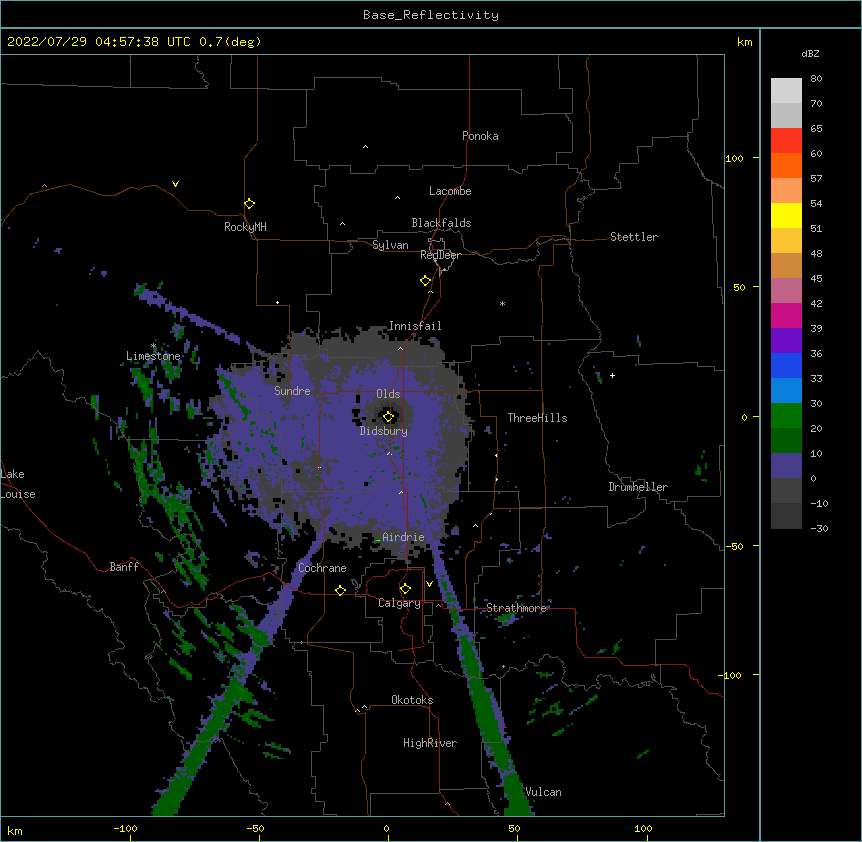The height and width of the screenshot is (842, 862).
Task: Click the Olds city label
Action: coord(388,394)
